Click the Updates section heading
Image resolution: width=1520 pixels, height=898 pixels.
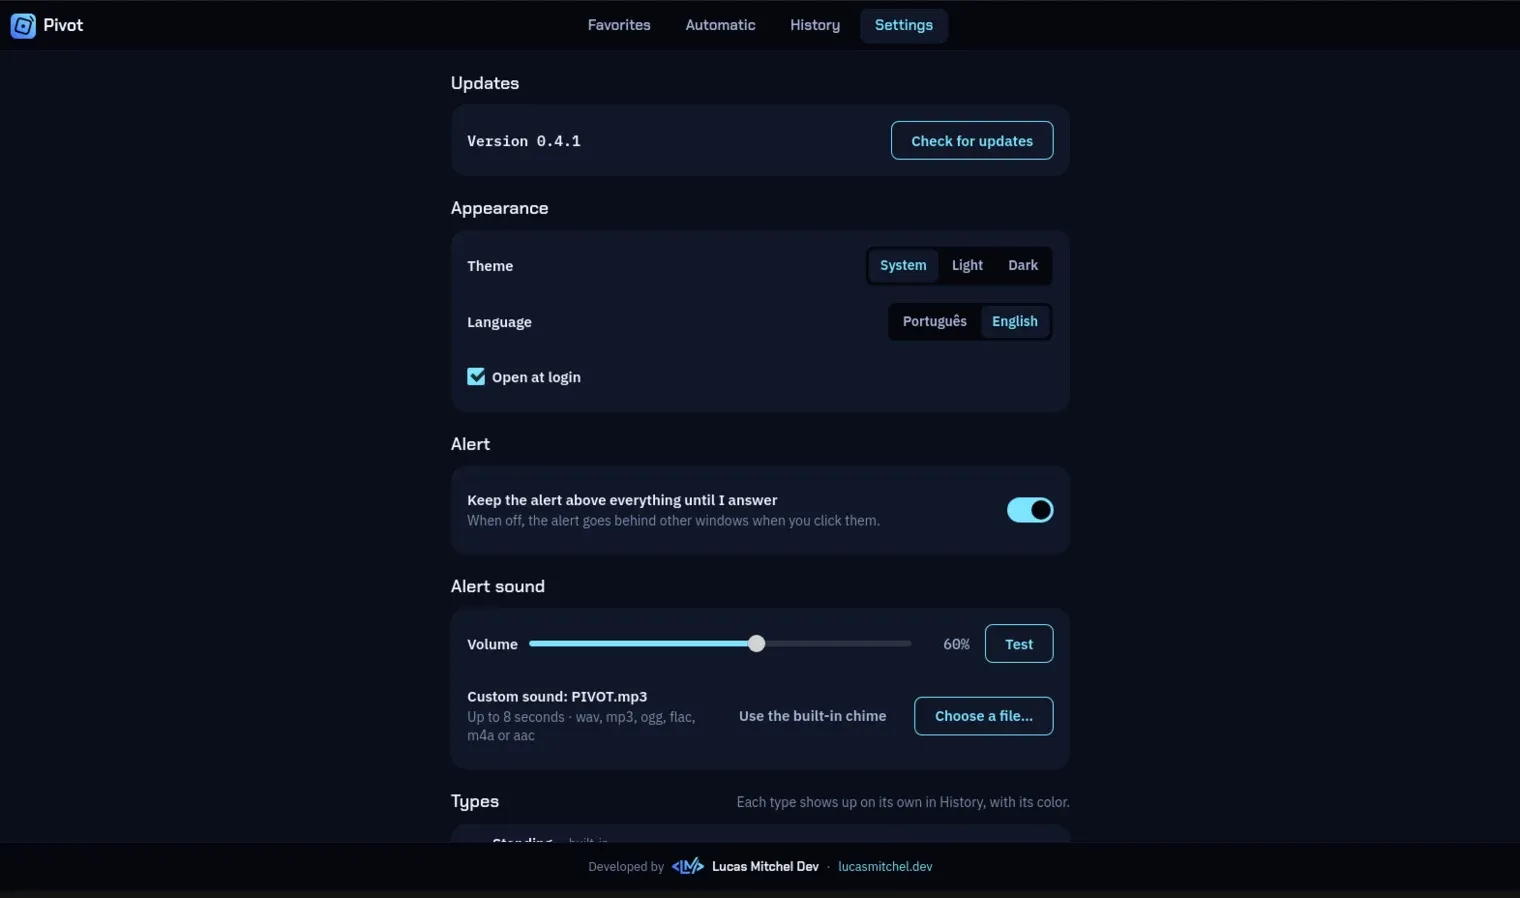[x=485, y=83]
